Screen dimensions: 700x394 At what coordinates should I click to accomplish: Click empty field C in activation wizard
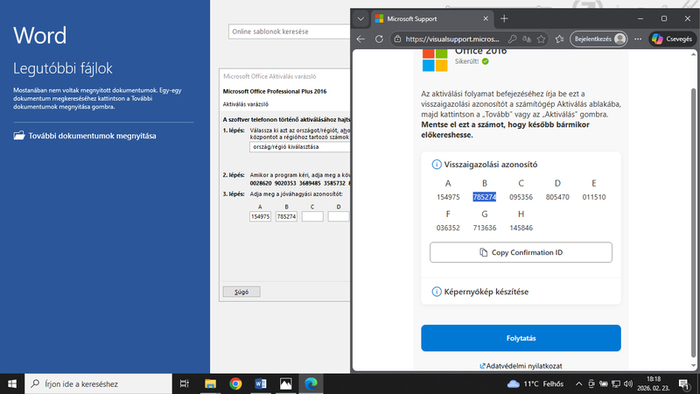pos(312,216)
